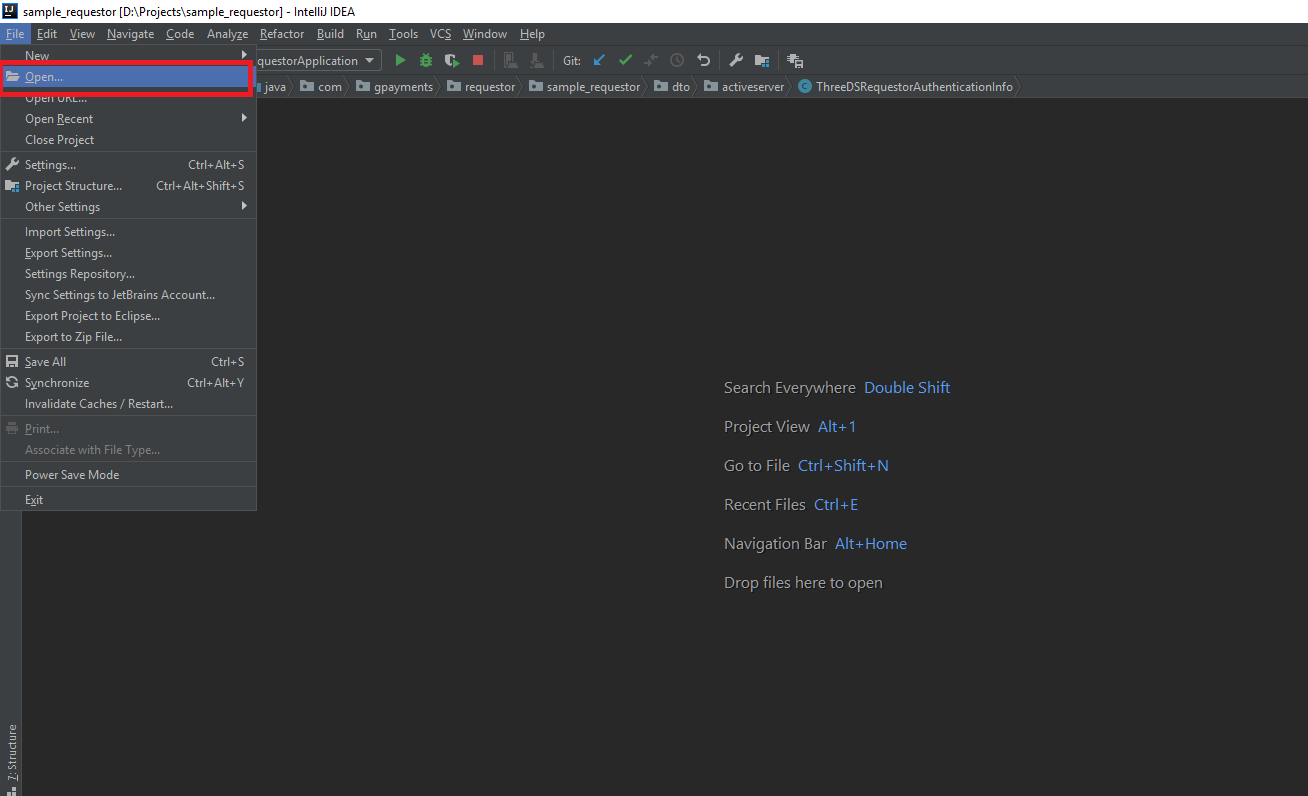Revert changes with the undo arrow icon
The height and width of the screenshot is (796, 1308).
(x=703, y=61)
